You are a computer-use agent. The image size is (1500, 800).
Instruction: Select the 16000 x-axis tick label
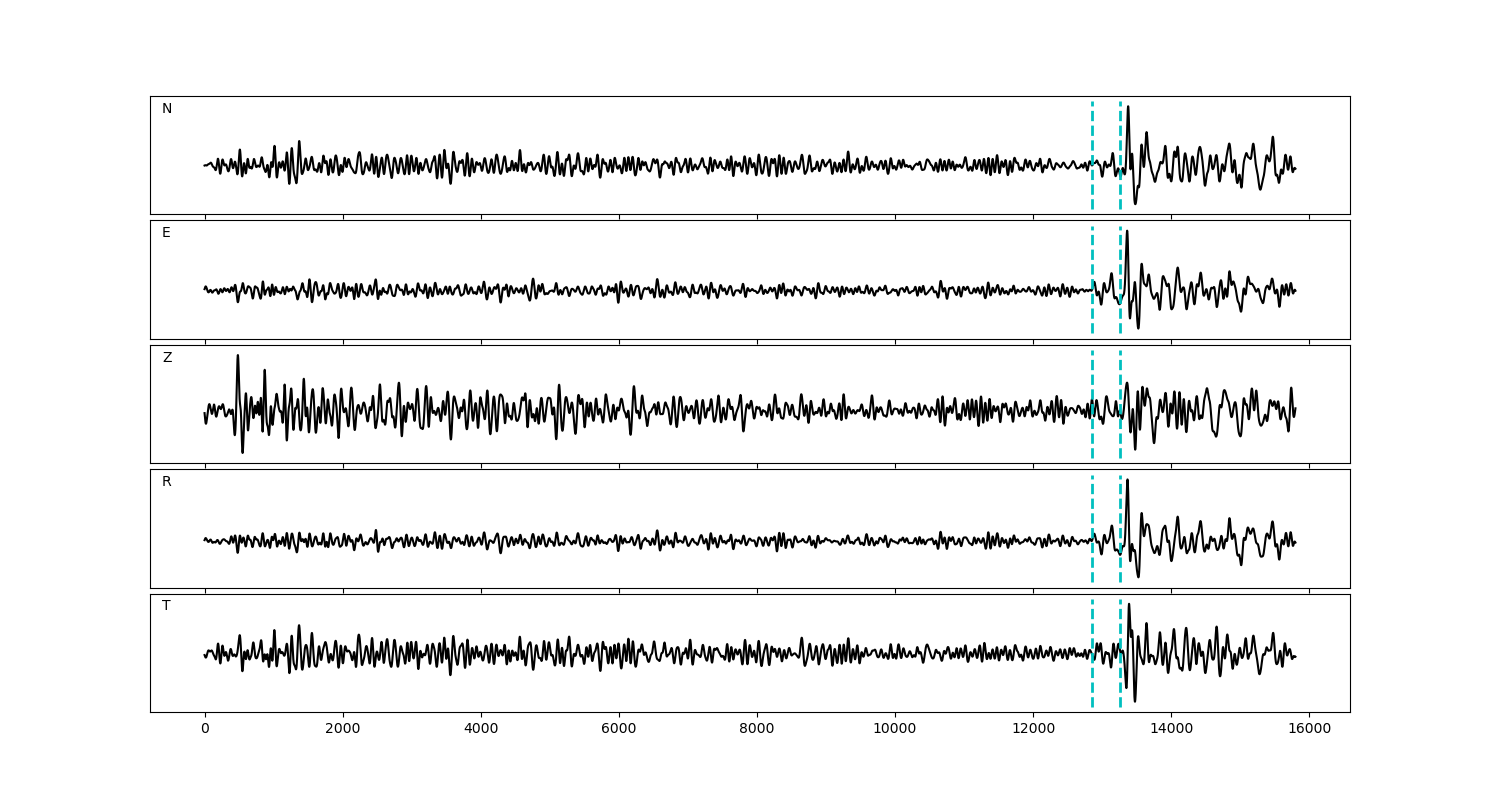[x=1308, y=730]
